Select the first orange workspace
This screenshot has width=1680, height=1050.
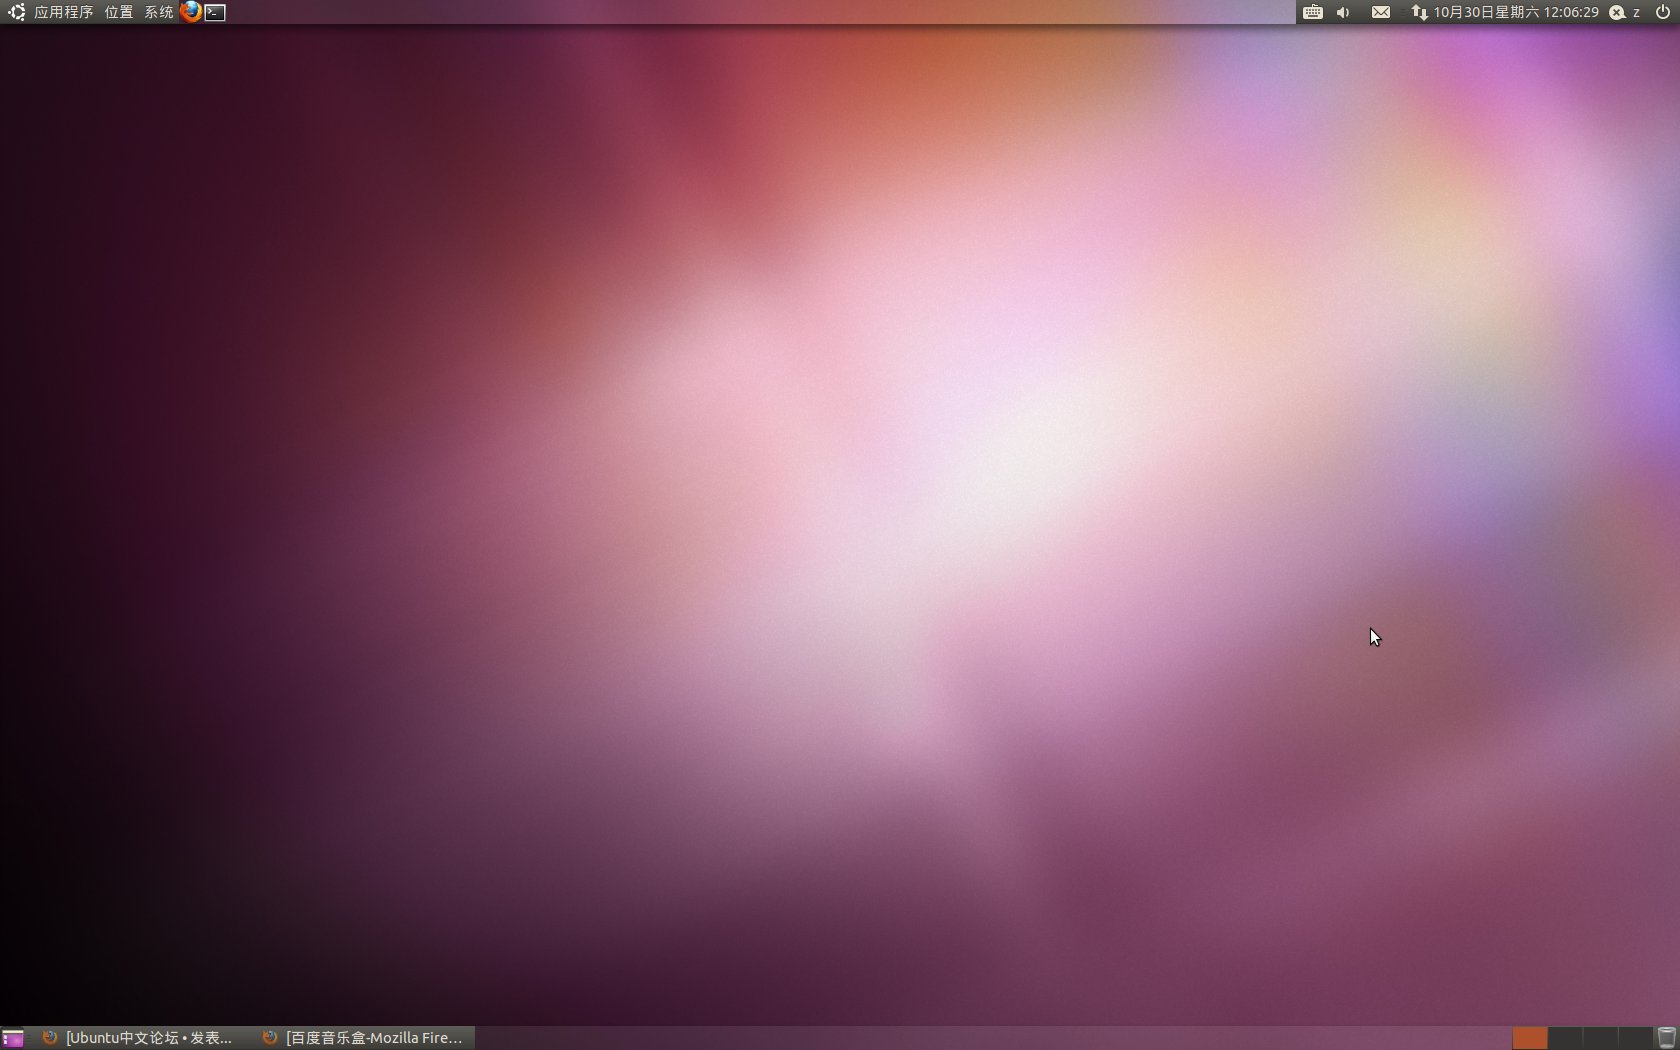pyautogui.click(x=1529, y=1038)
